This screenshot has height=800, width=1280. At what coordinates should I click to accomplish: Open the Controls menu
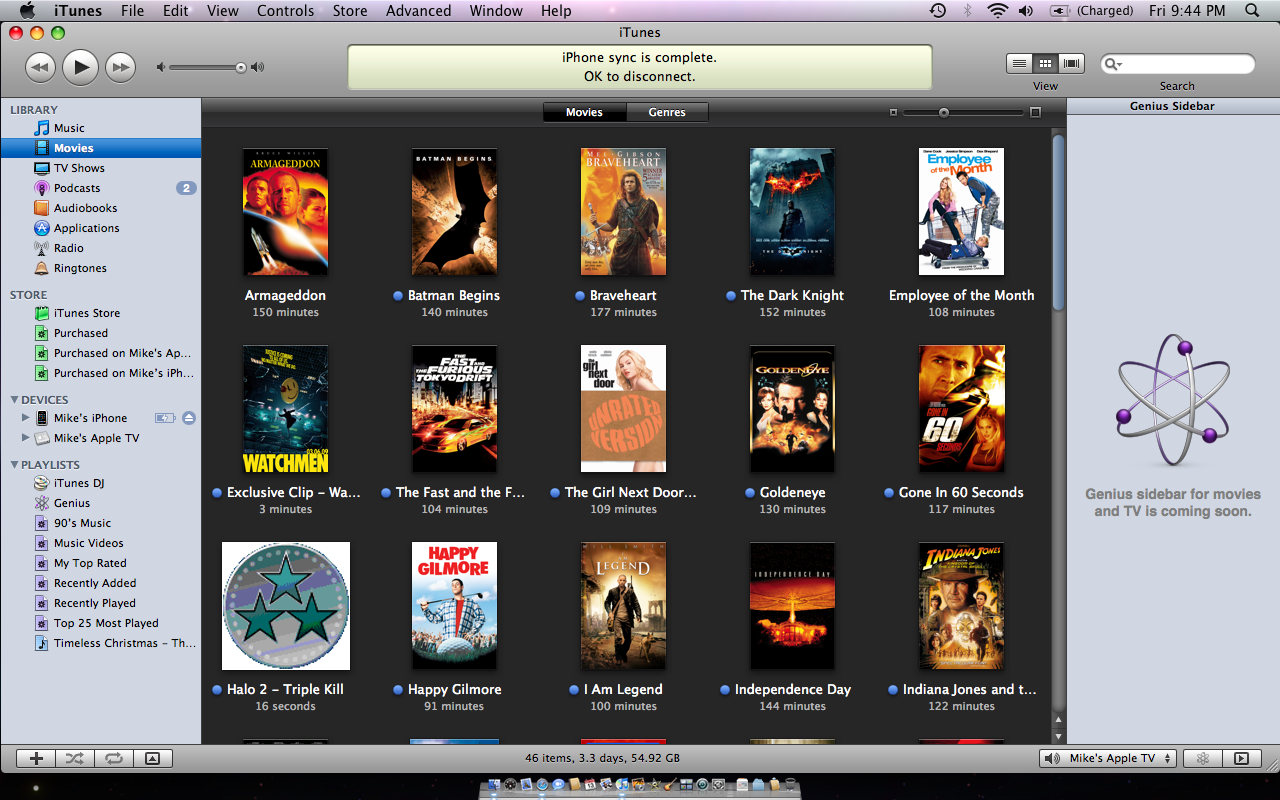(285, 11)
